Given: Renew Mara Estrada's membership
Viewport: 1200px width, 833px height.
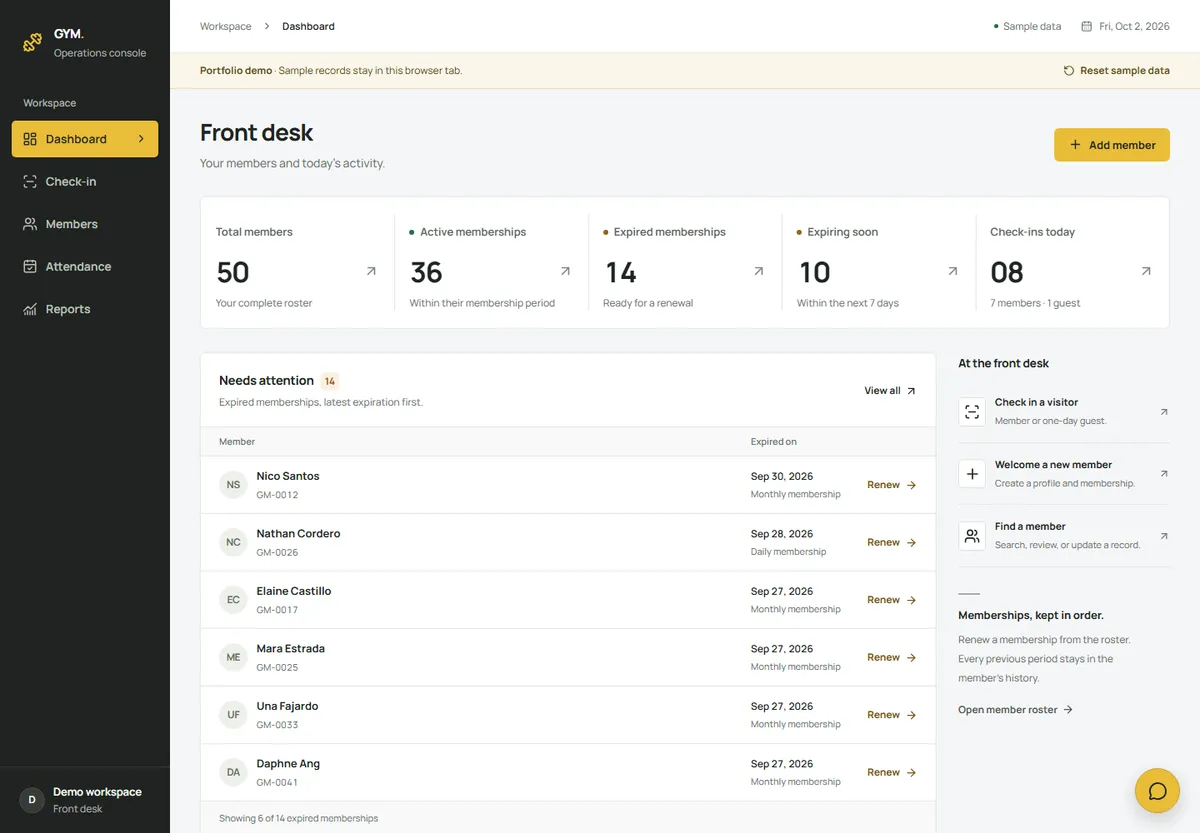Looking at the screenshot, I should [891, 657].
